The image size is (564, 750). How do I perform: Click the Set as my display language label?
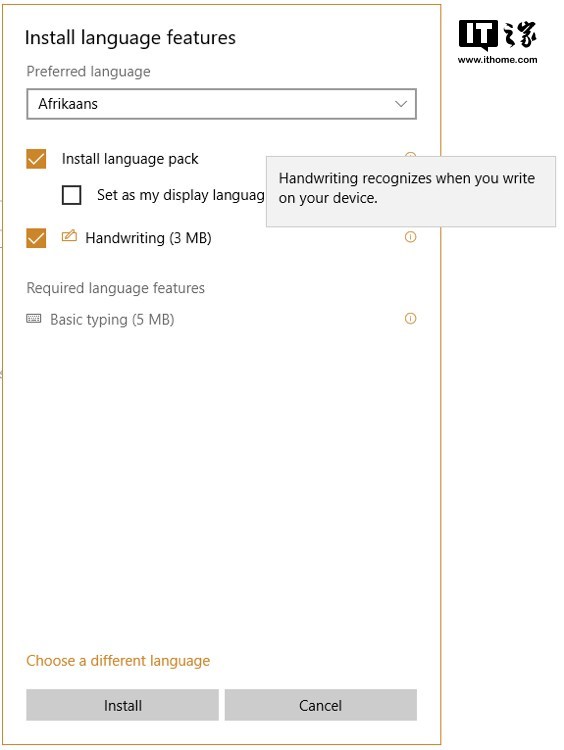pyautogui.click(x=181, y=195)
